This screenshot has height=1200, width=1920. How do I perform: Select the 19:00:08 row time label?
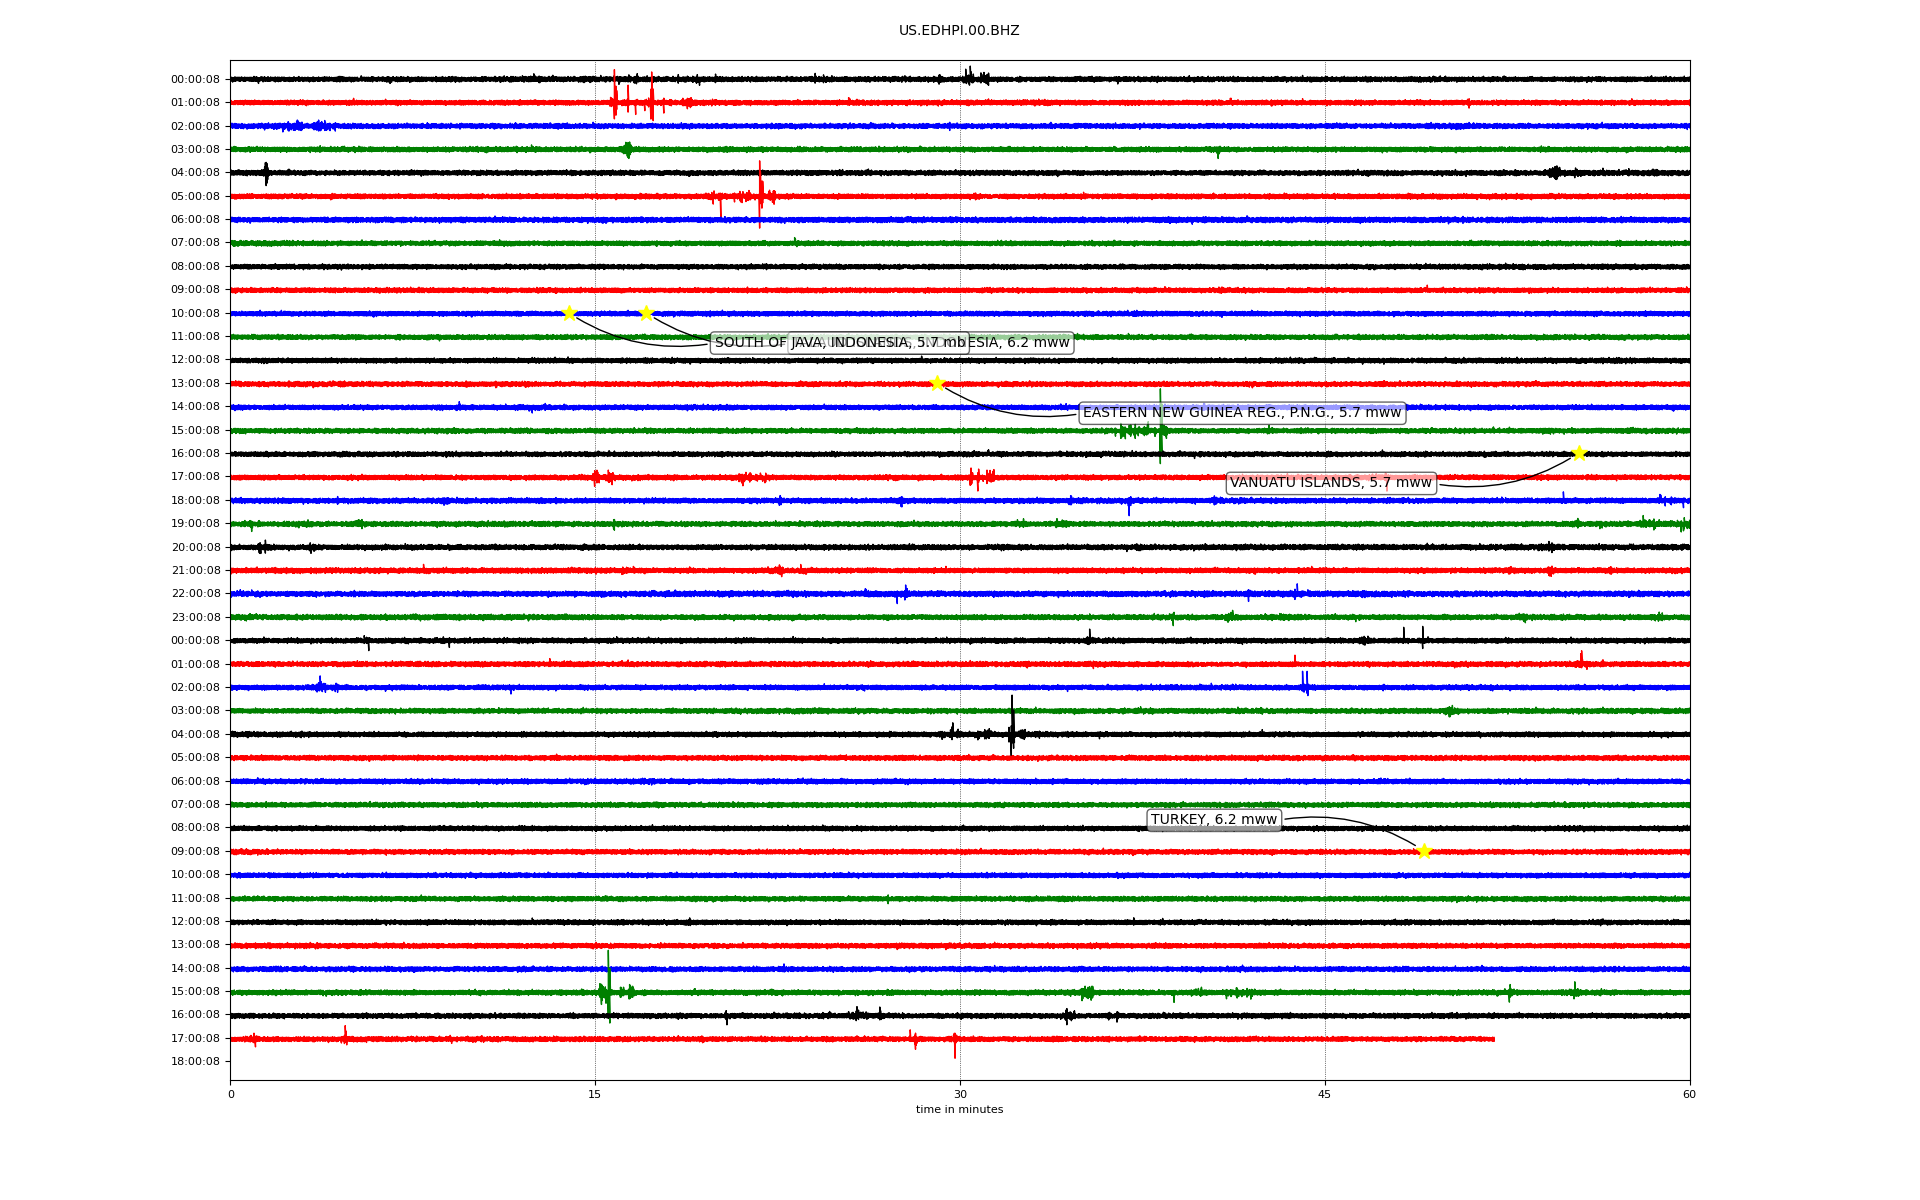(195, 524)
